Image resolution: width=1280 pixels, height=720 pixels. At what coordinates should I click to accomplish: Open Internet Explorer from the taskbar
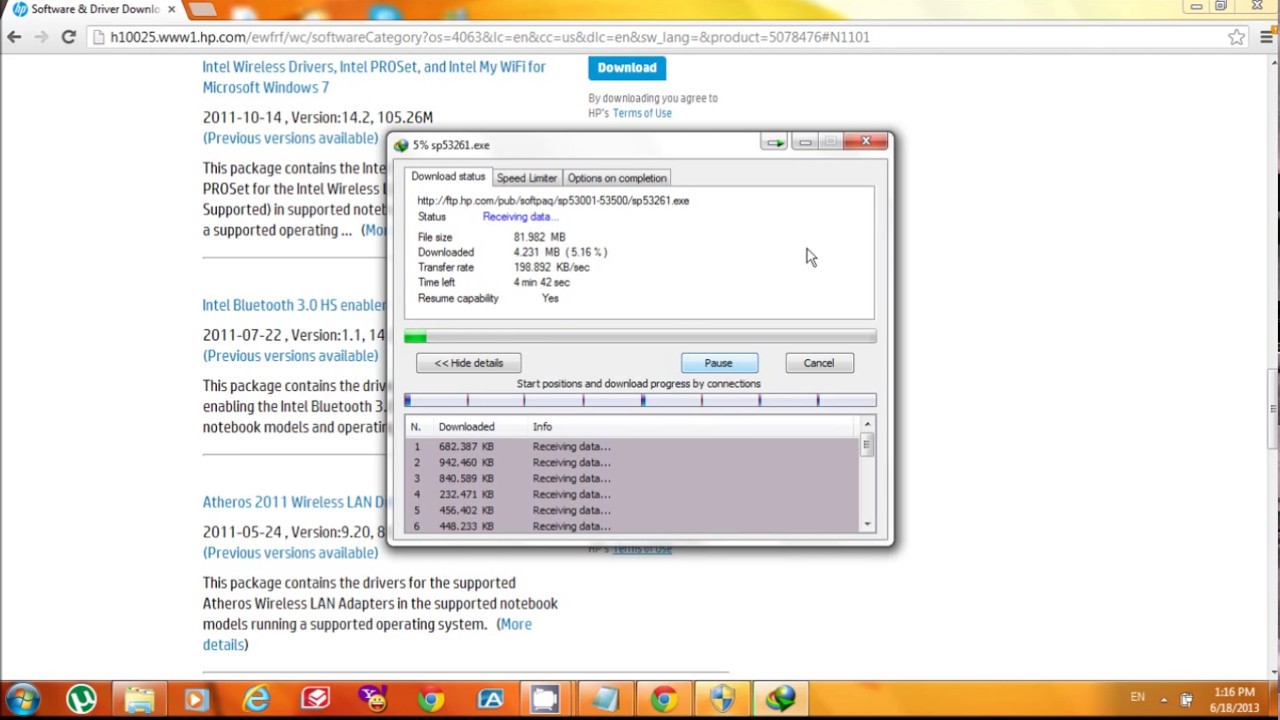(x=256, y=699)
